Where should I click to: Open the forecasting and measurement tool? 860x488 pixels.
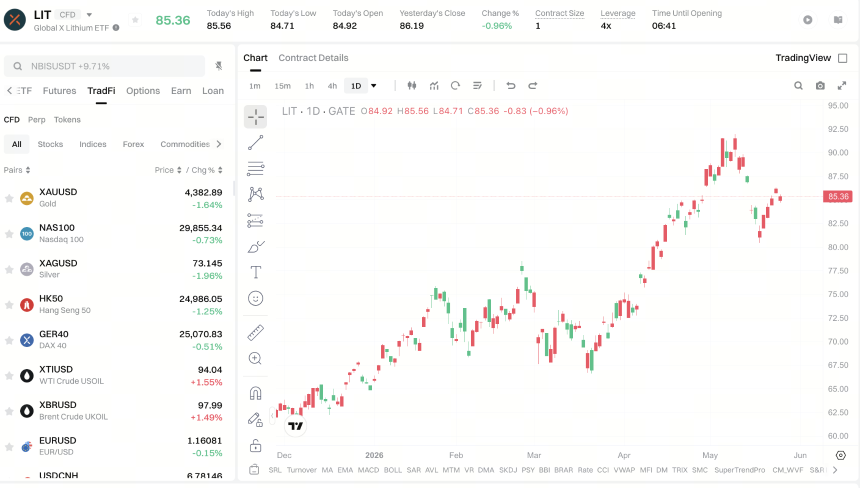click(x=256, y=220)
